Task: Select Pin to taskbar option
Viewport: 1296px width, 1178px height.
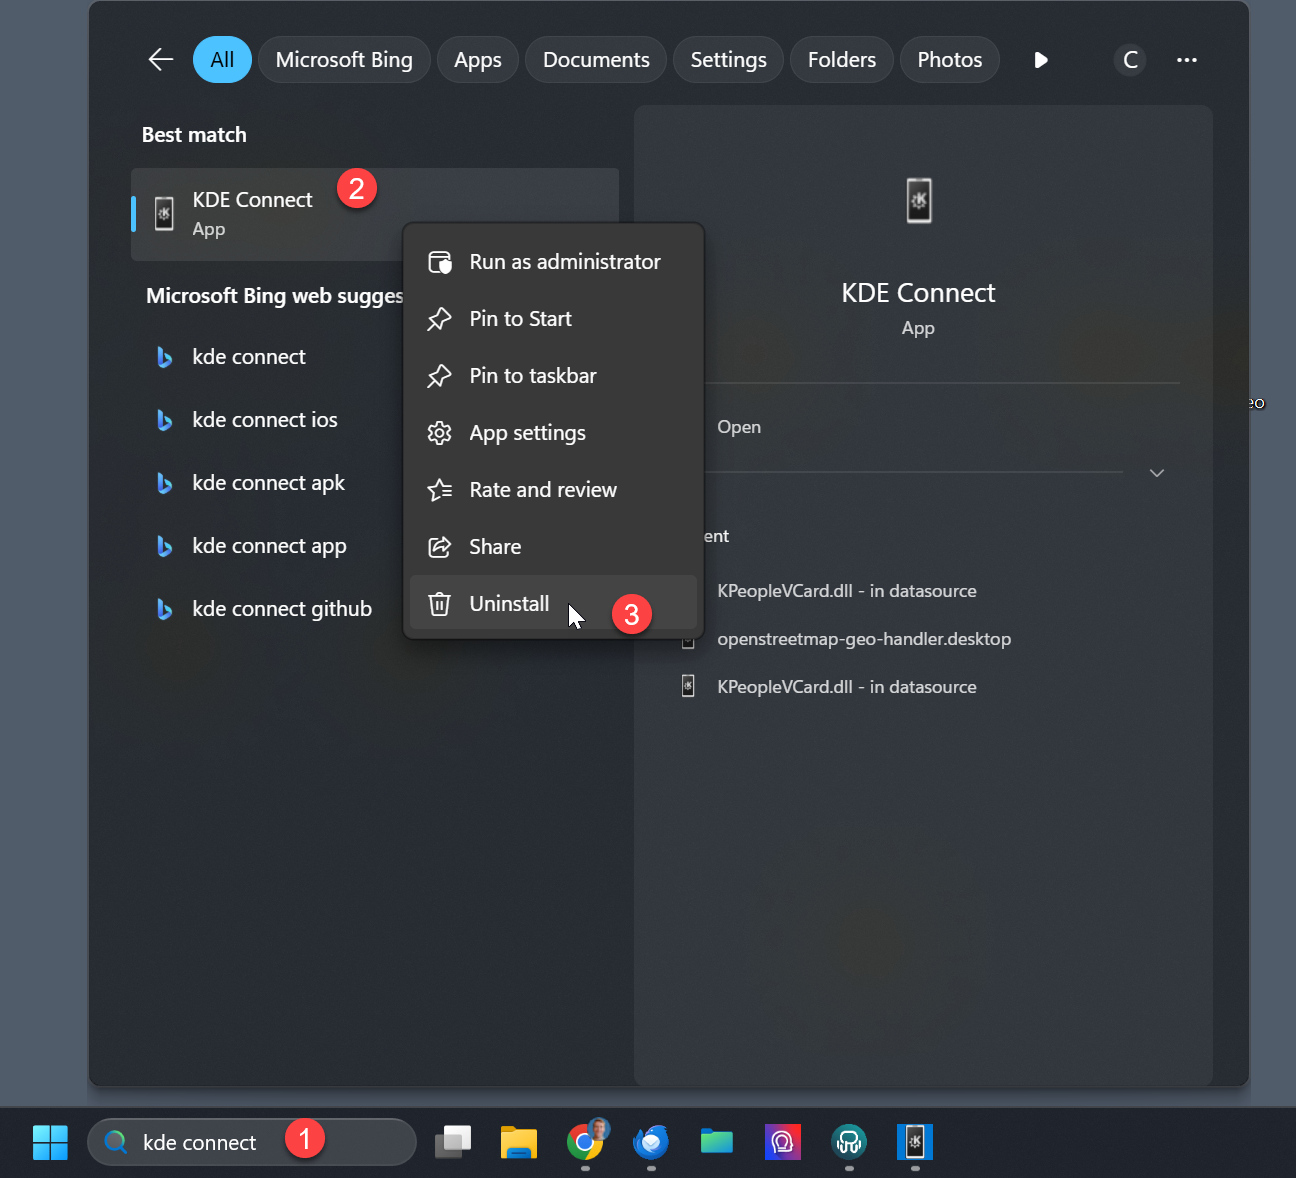Action: tap(532, 376)
